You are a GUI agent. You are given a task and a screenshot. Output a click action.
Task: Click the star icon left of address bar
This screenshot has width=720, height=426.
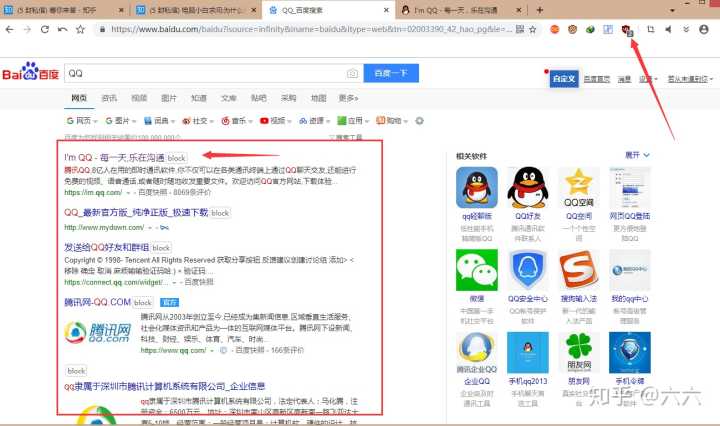point(80,29)
